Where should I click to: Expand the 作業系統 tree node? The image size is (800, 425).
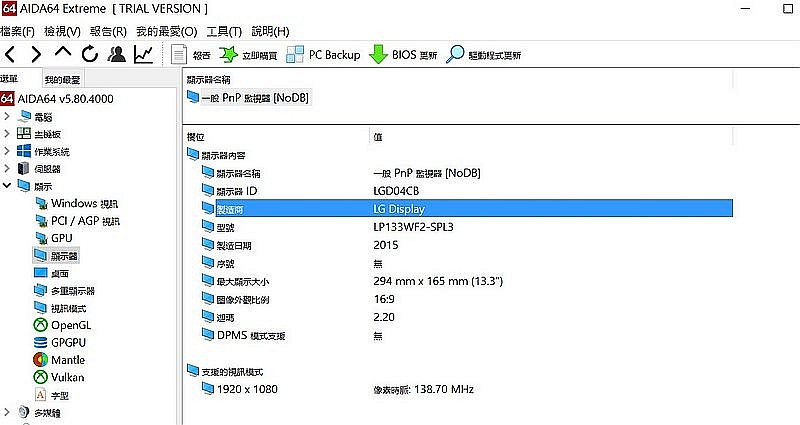6,151
